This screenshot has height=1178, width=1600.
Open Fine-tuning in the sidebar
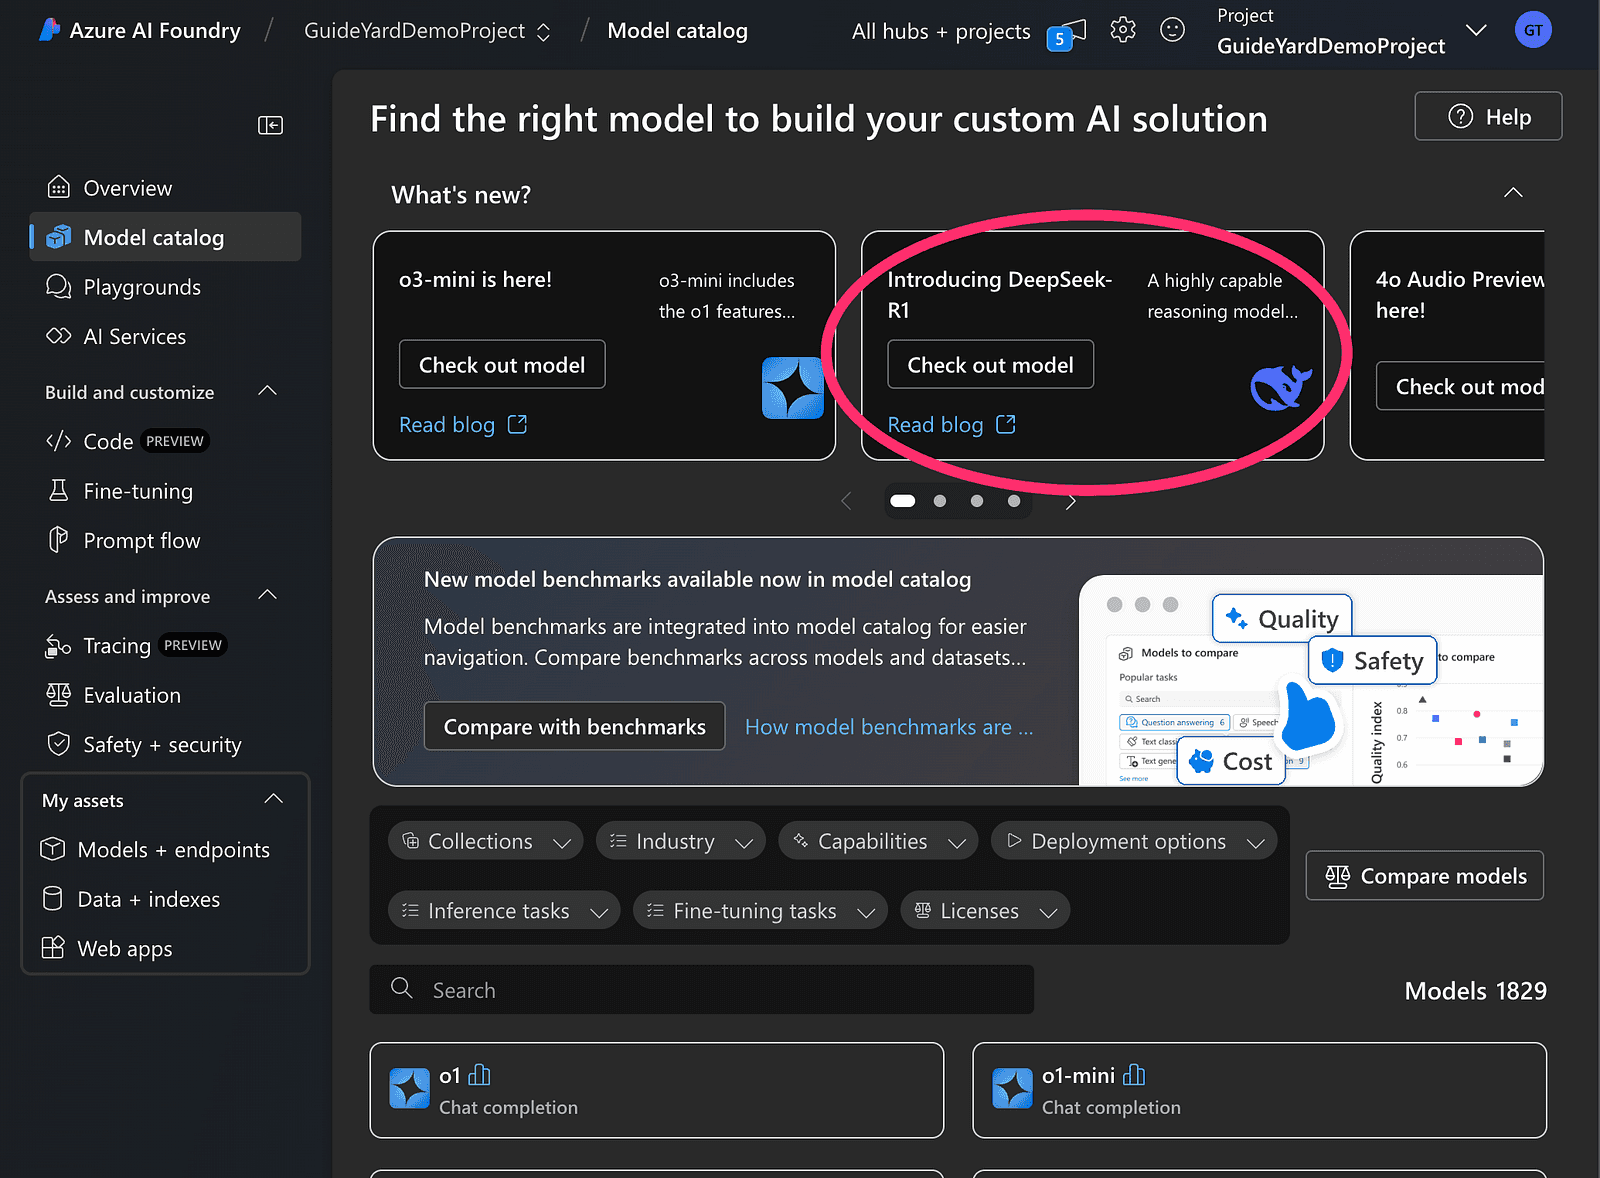[x=165, y=491]
